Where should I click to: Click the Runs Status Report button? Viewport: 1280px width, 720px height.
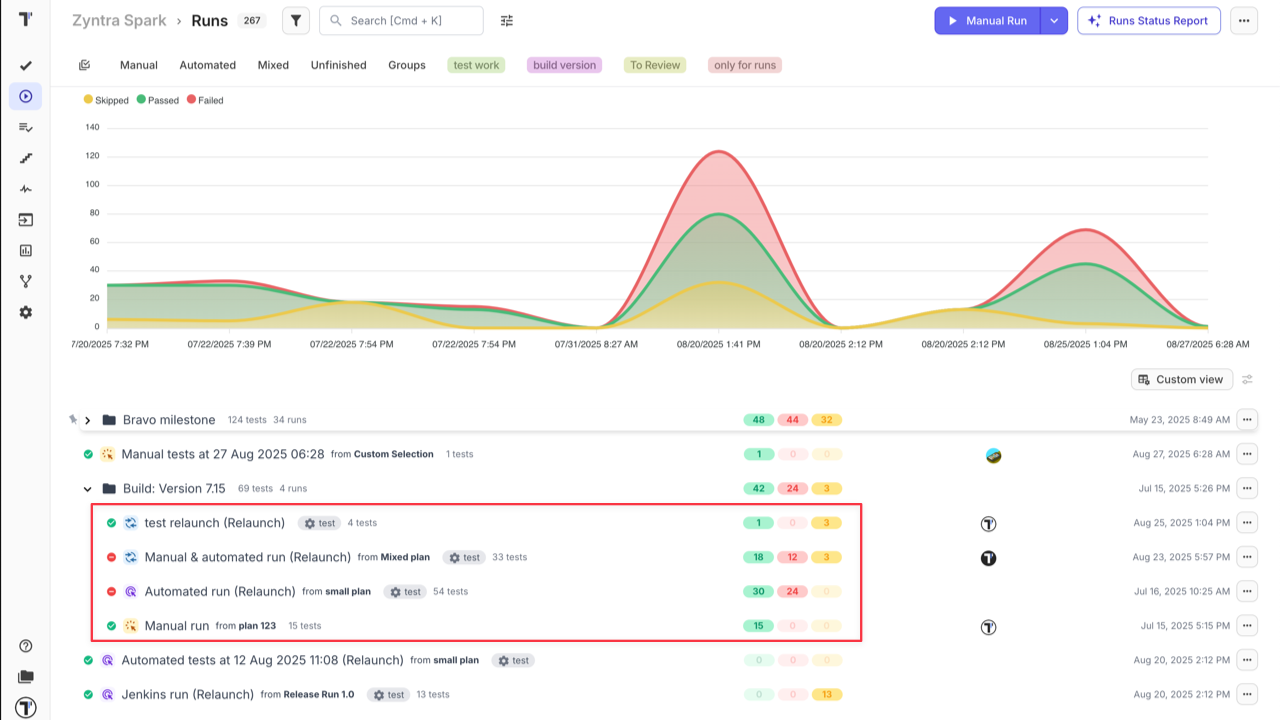pos(1148,20)
